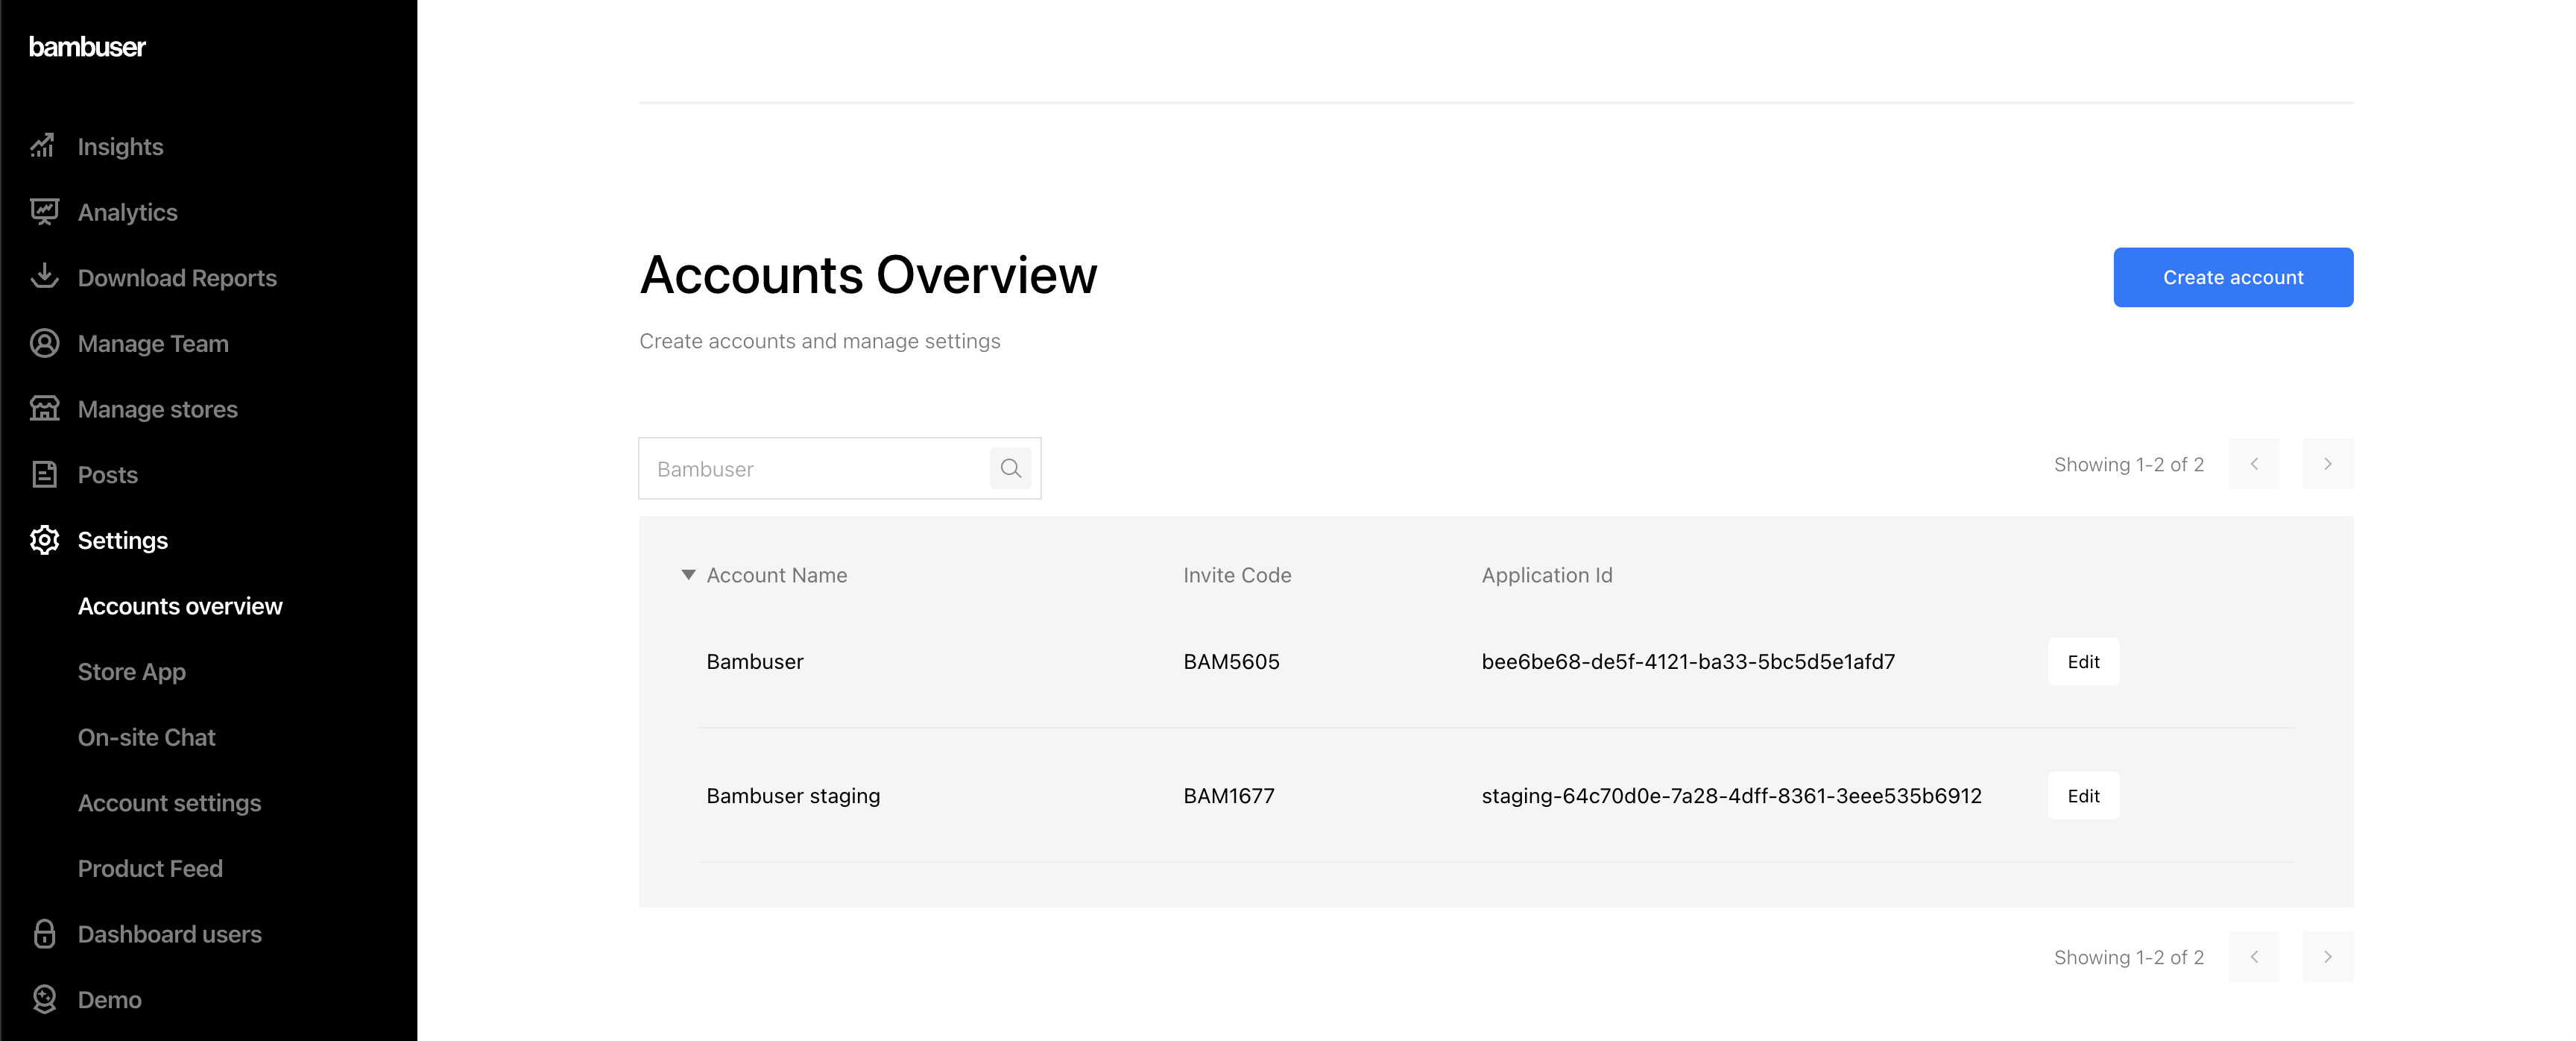Image resolution: width=2576 pixels, height=1041 pixels.
Task: Go to previous page, top pagination
Action: click(2253, 464)
